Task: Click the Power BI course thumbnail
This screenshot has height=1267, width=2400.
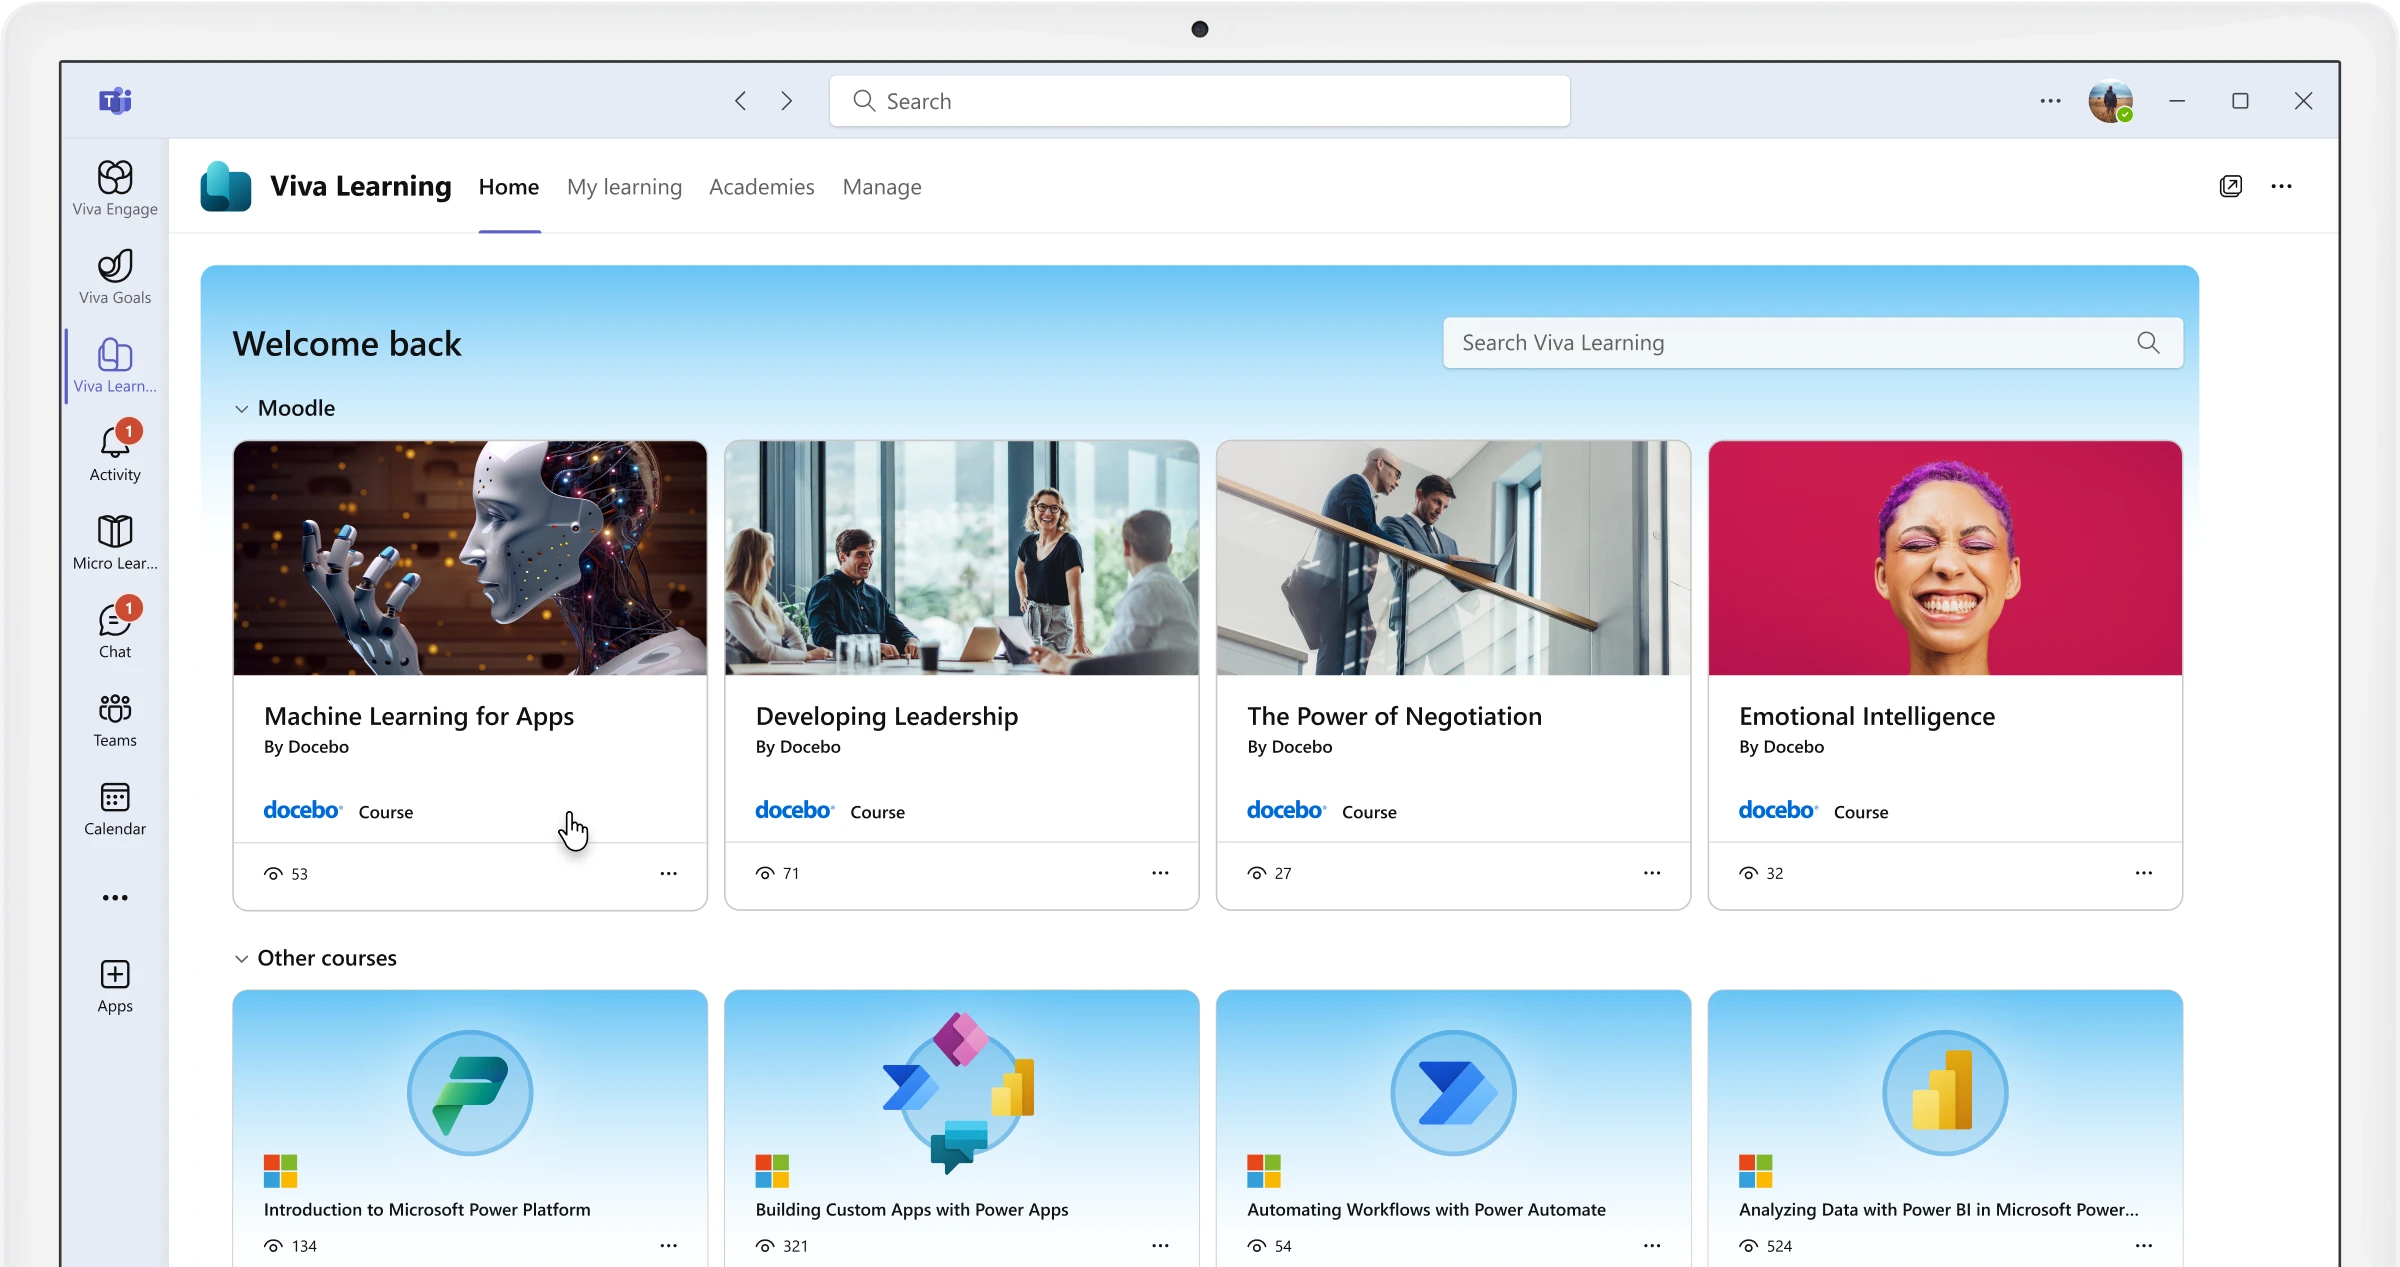Action: pos(1945,1093)
